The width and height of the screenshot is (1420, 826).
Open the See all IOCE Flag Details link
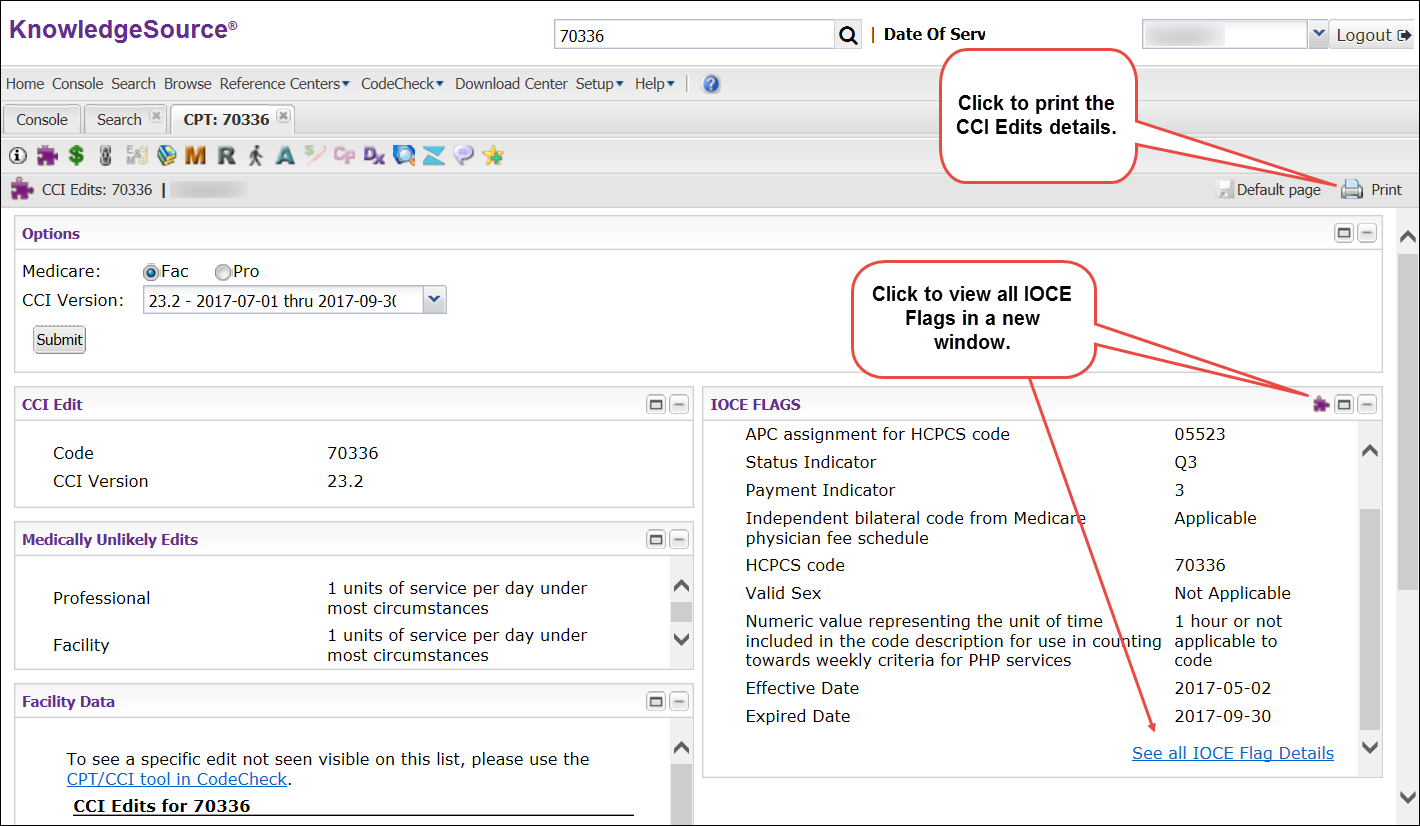1232,753
